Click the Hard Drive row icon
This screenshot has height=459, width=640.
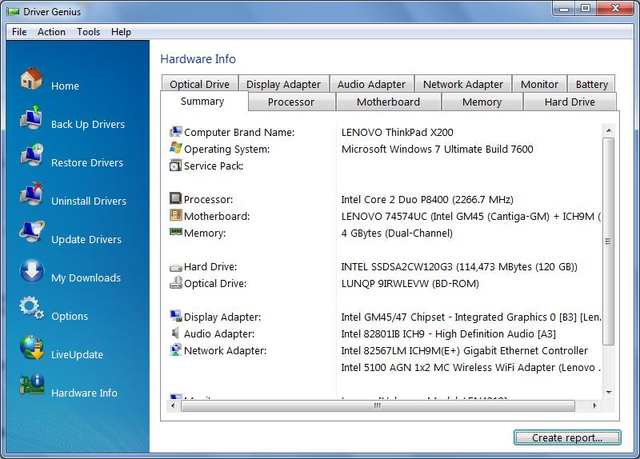click(176, 268)
